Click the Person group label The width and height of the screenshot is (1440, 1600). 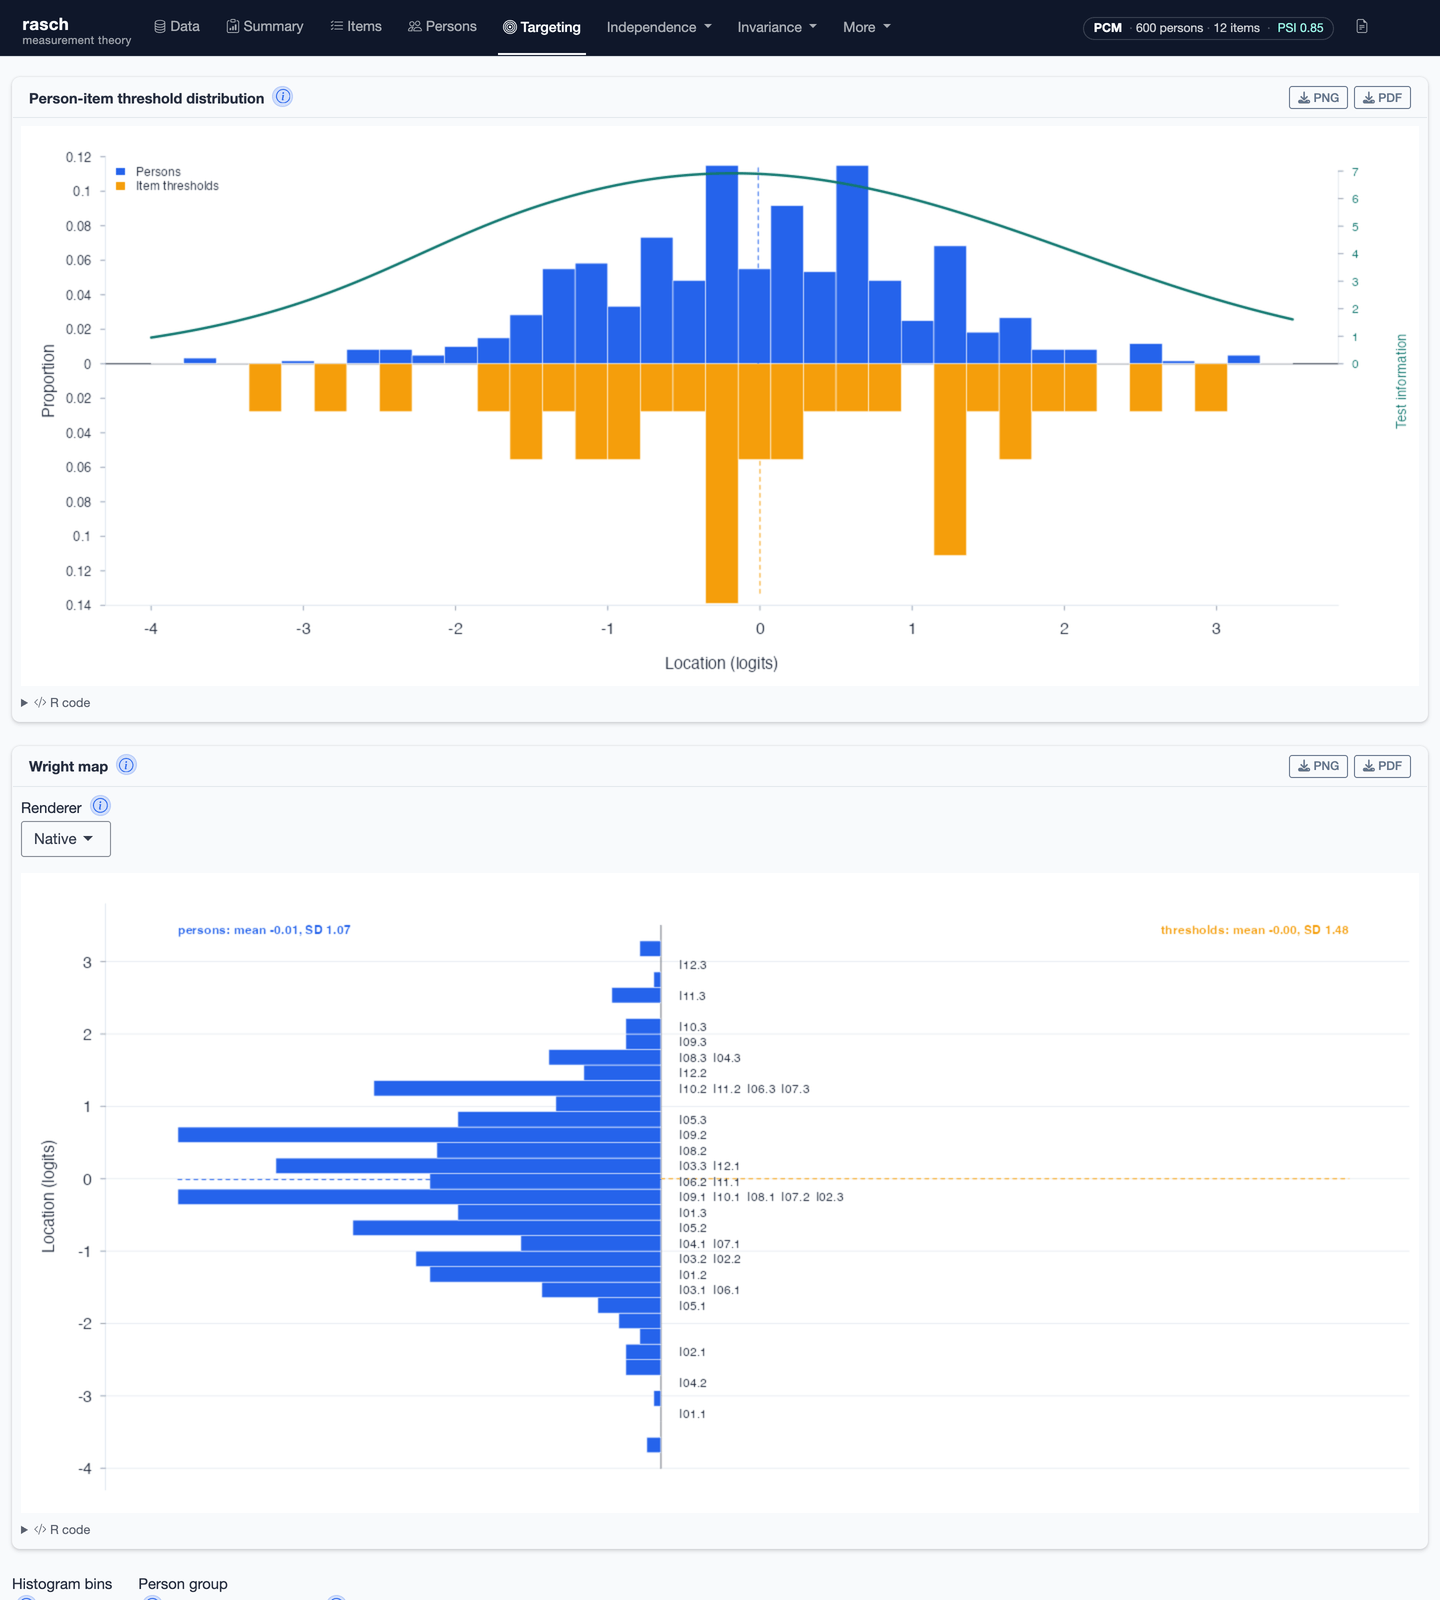183,1584
